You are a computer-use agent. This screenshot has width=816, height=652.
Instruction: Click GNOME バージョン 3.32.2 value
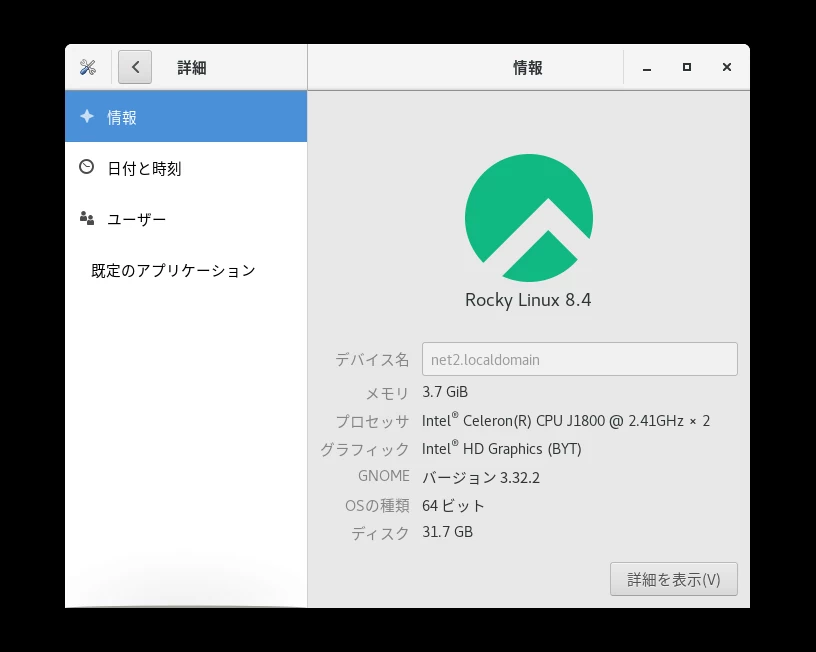pyautogui.click(x=481, y=477)
